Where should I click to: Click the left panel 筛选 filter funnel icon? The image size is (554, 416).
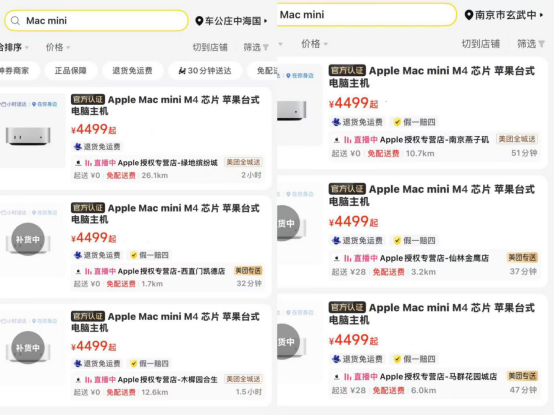click(x=266, y=47)
